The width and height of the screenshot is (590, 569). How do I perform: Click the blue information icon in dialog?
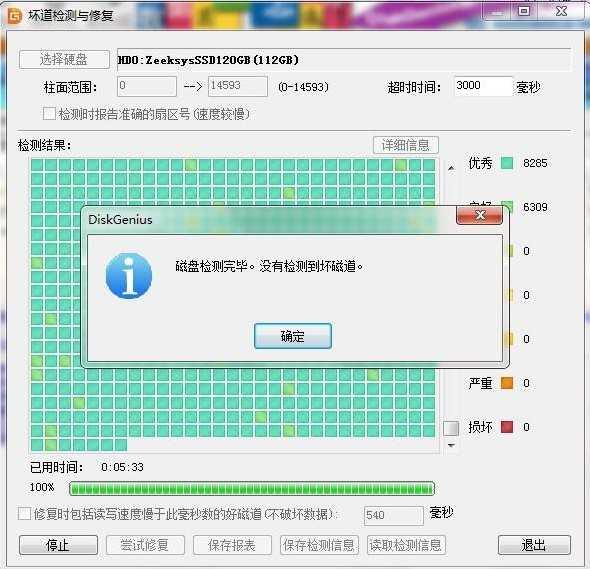click(129, 276)
